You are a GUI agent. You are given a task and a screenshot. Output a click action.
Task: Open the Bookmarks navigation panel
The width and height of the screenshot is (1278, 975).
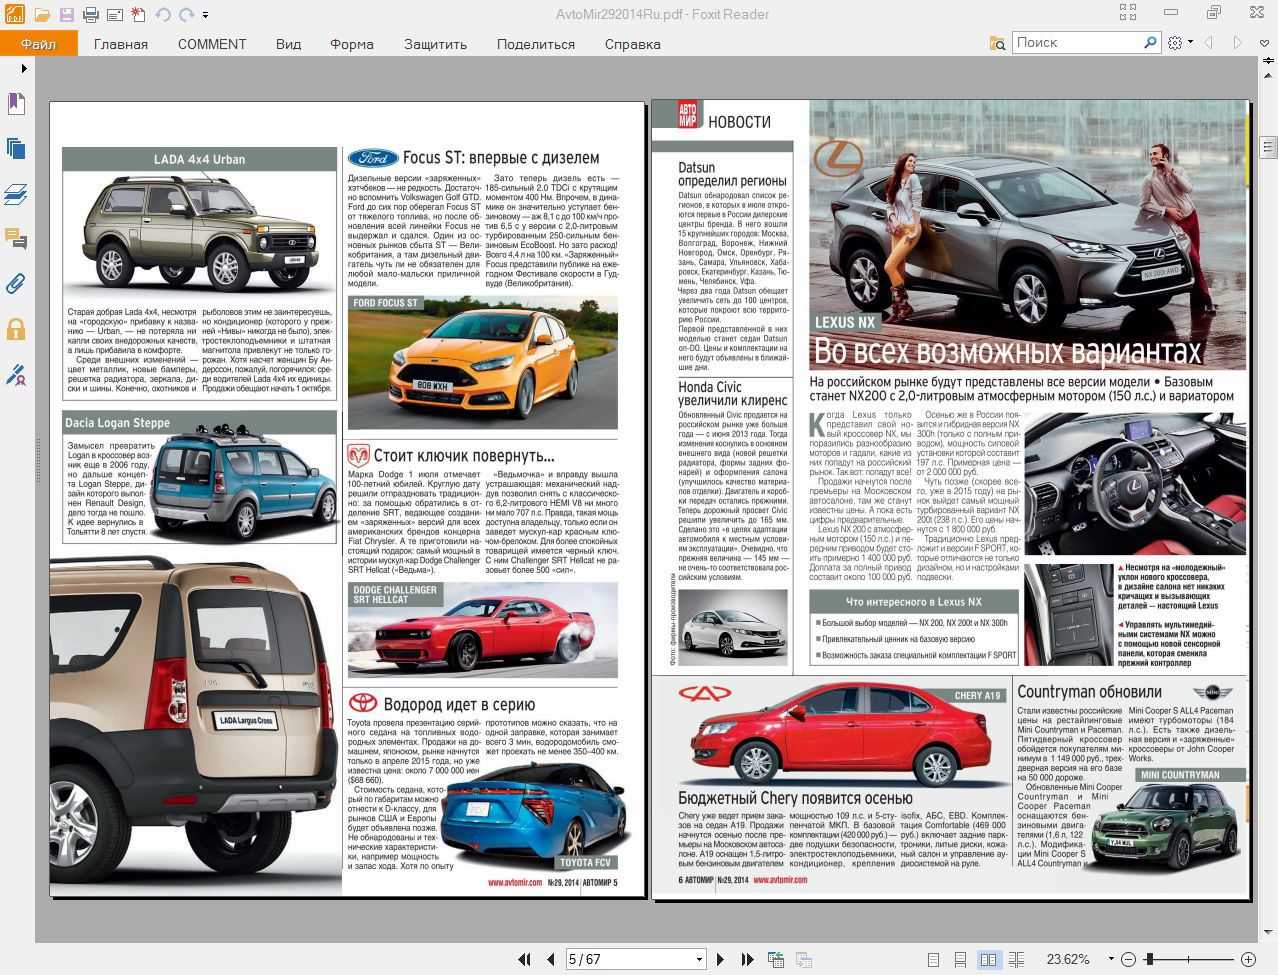pyautogui.click(x=16, y=104)
